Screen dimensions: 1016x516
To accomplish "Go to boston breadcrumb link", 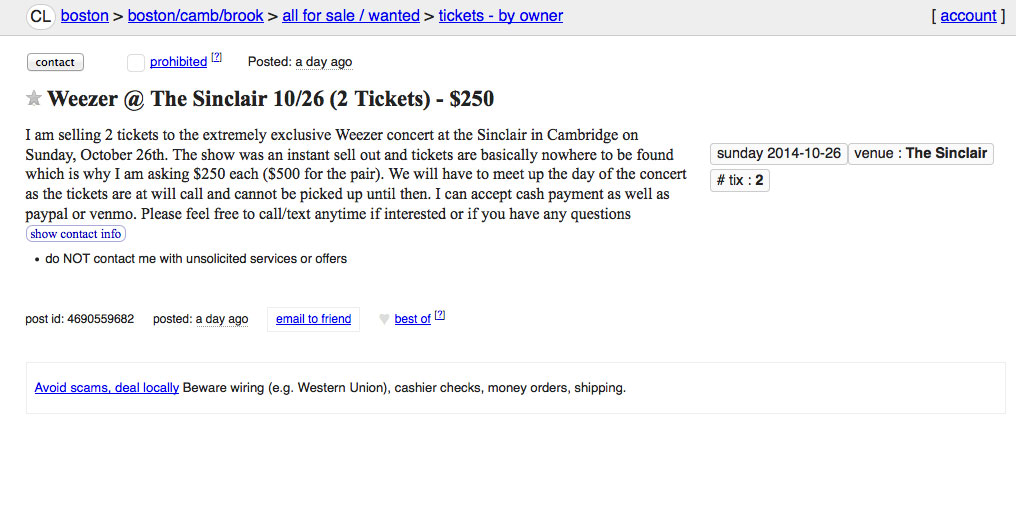I will (x=85, y=16).
